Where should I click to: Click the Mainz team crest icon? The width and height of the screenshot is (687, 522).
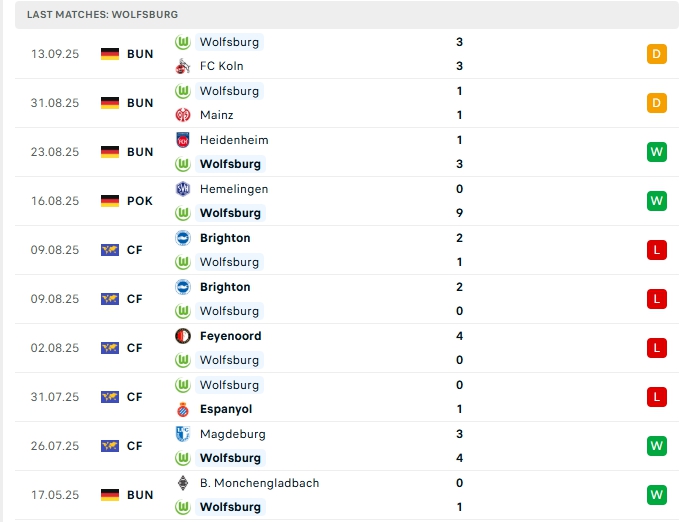coord(183,115)
